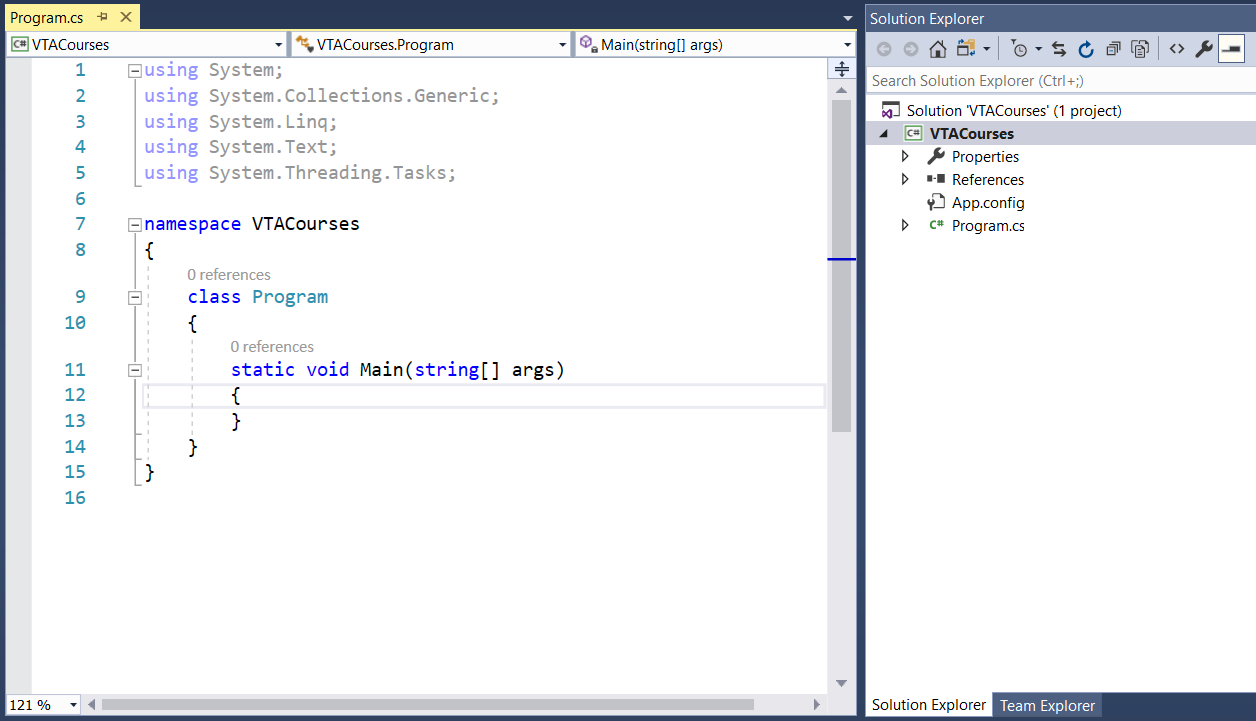1256x721 pixels.
Task: Collapse the VTACourses project node
Action: click(883, 134)
